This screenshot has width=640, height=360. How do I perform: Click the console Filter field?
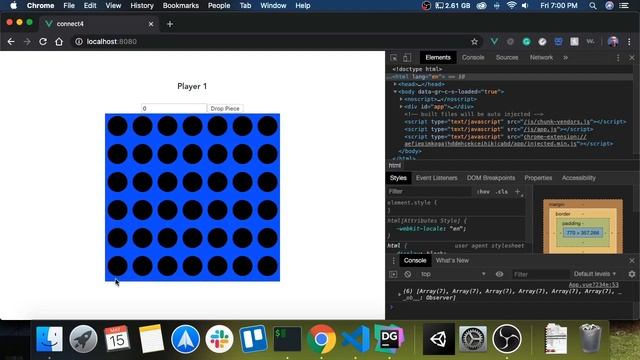tap(540, 274)
